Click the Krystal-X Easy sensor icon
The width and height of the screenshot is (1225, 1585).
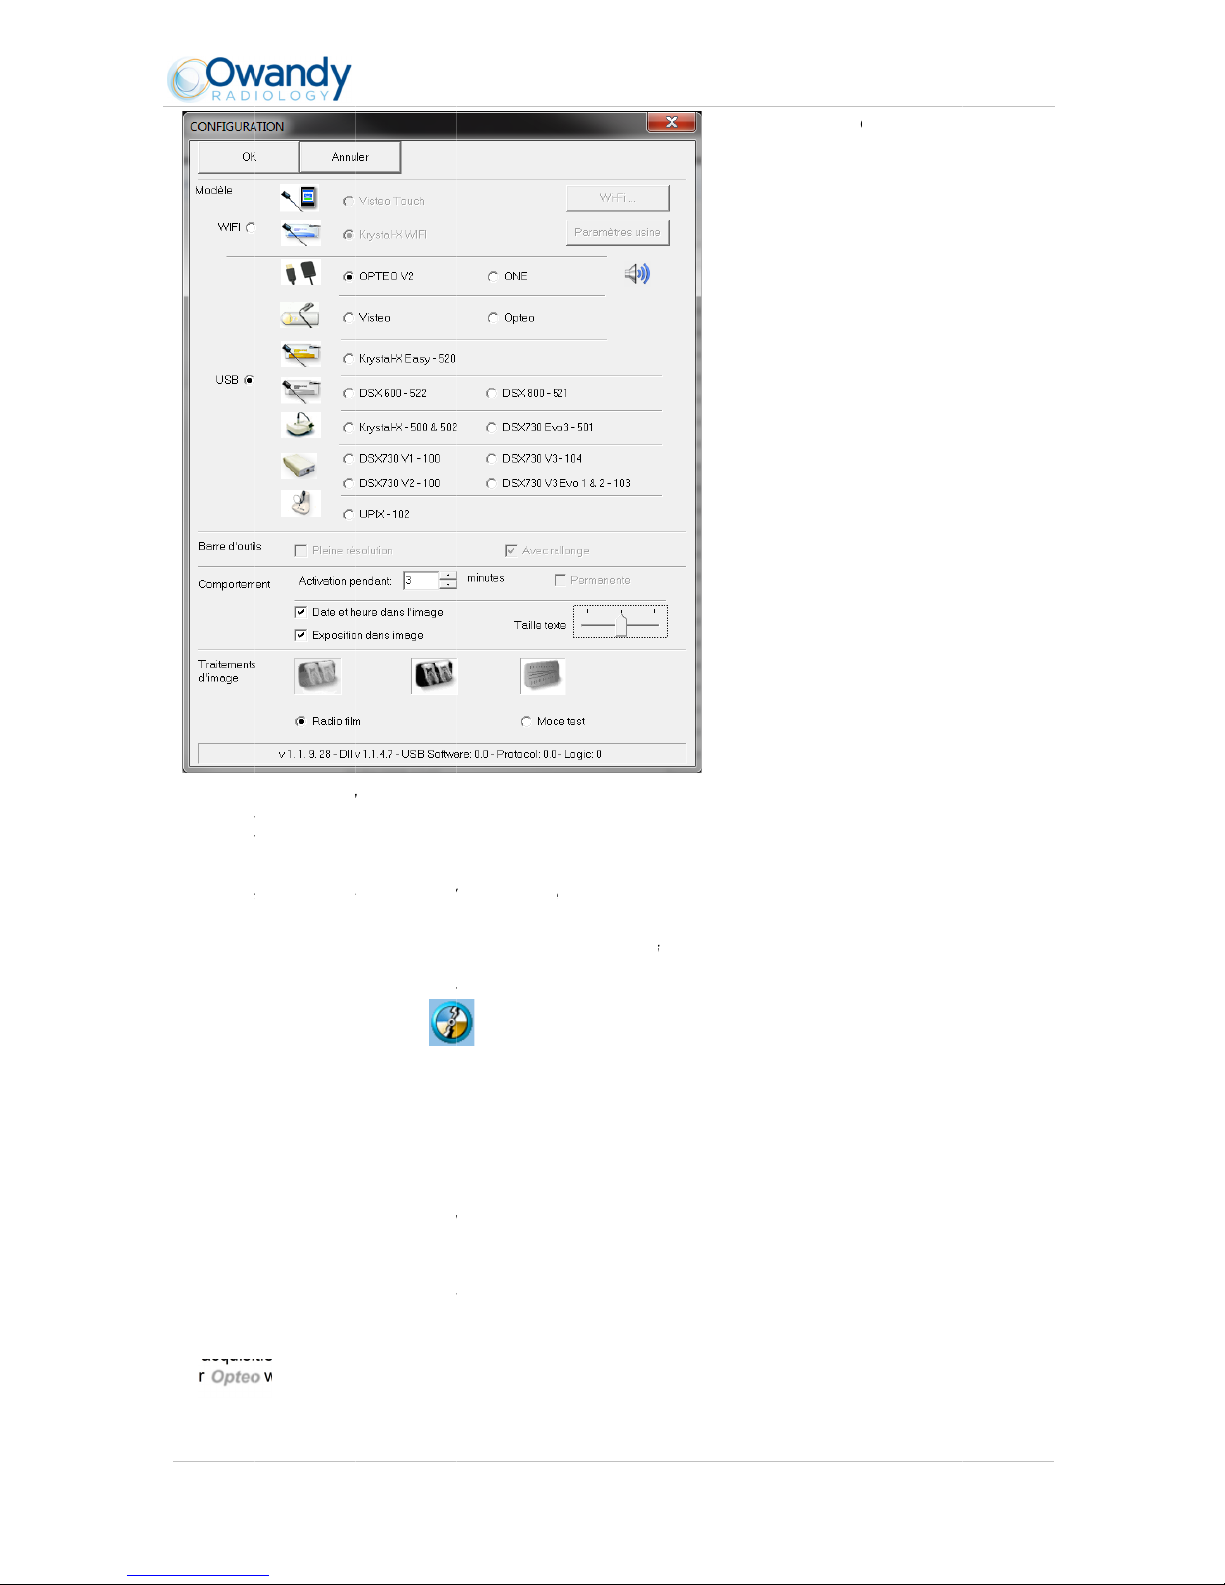pos(301,355)
